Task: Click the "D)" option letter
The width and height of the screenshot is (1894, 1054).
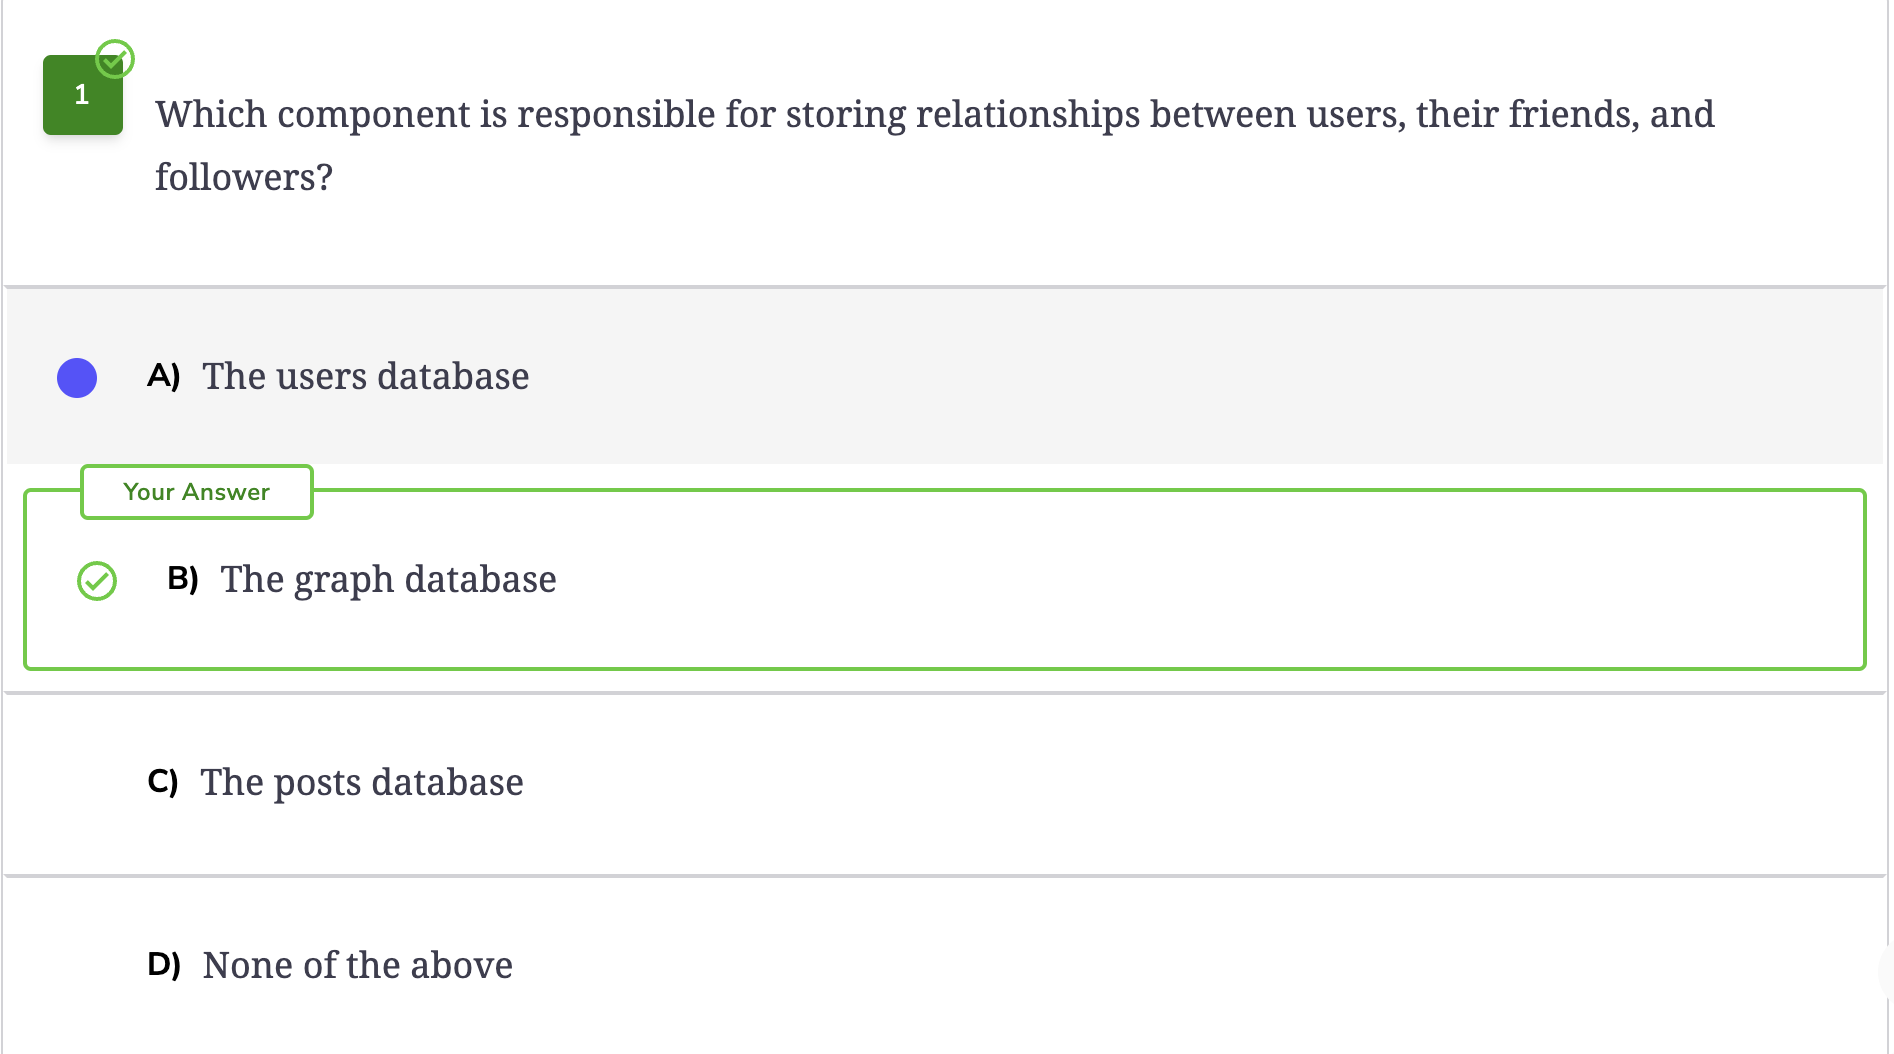Action: 164,964
